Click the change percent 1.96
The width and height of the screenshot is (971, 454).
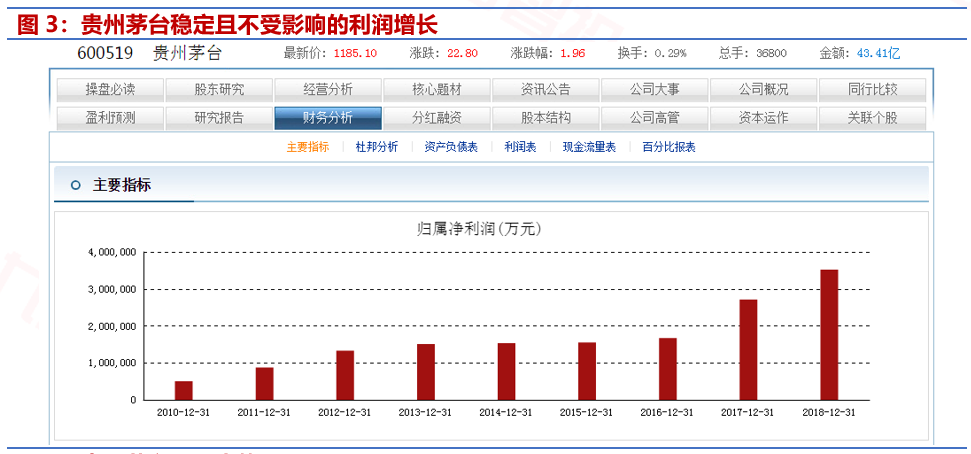point(573,53)
